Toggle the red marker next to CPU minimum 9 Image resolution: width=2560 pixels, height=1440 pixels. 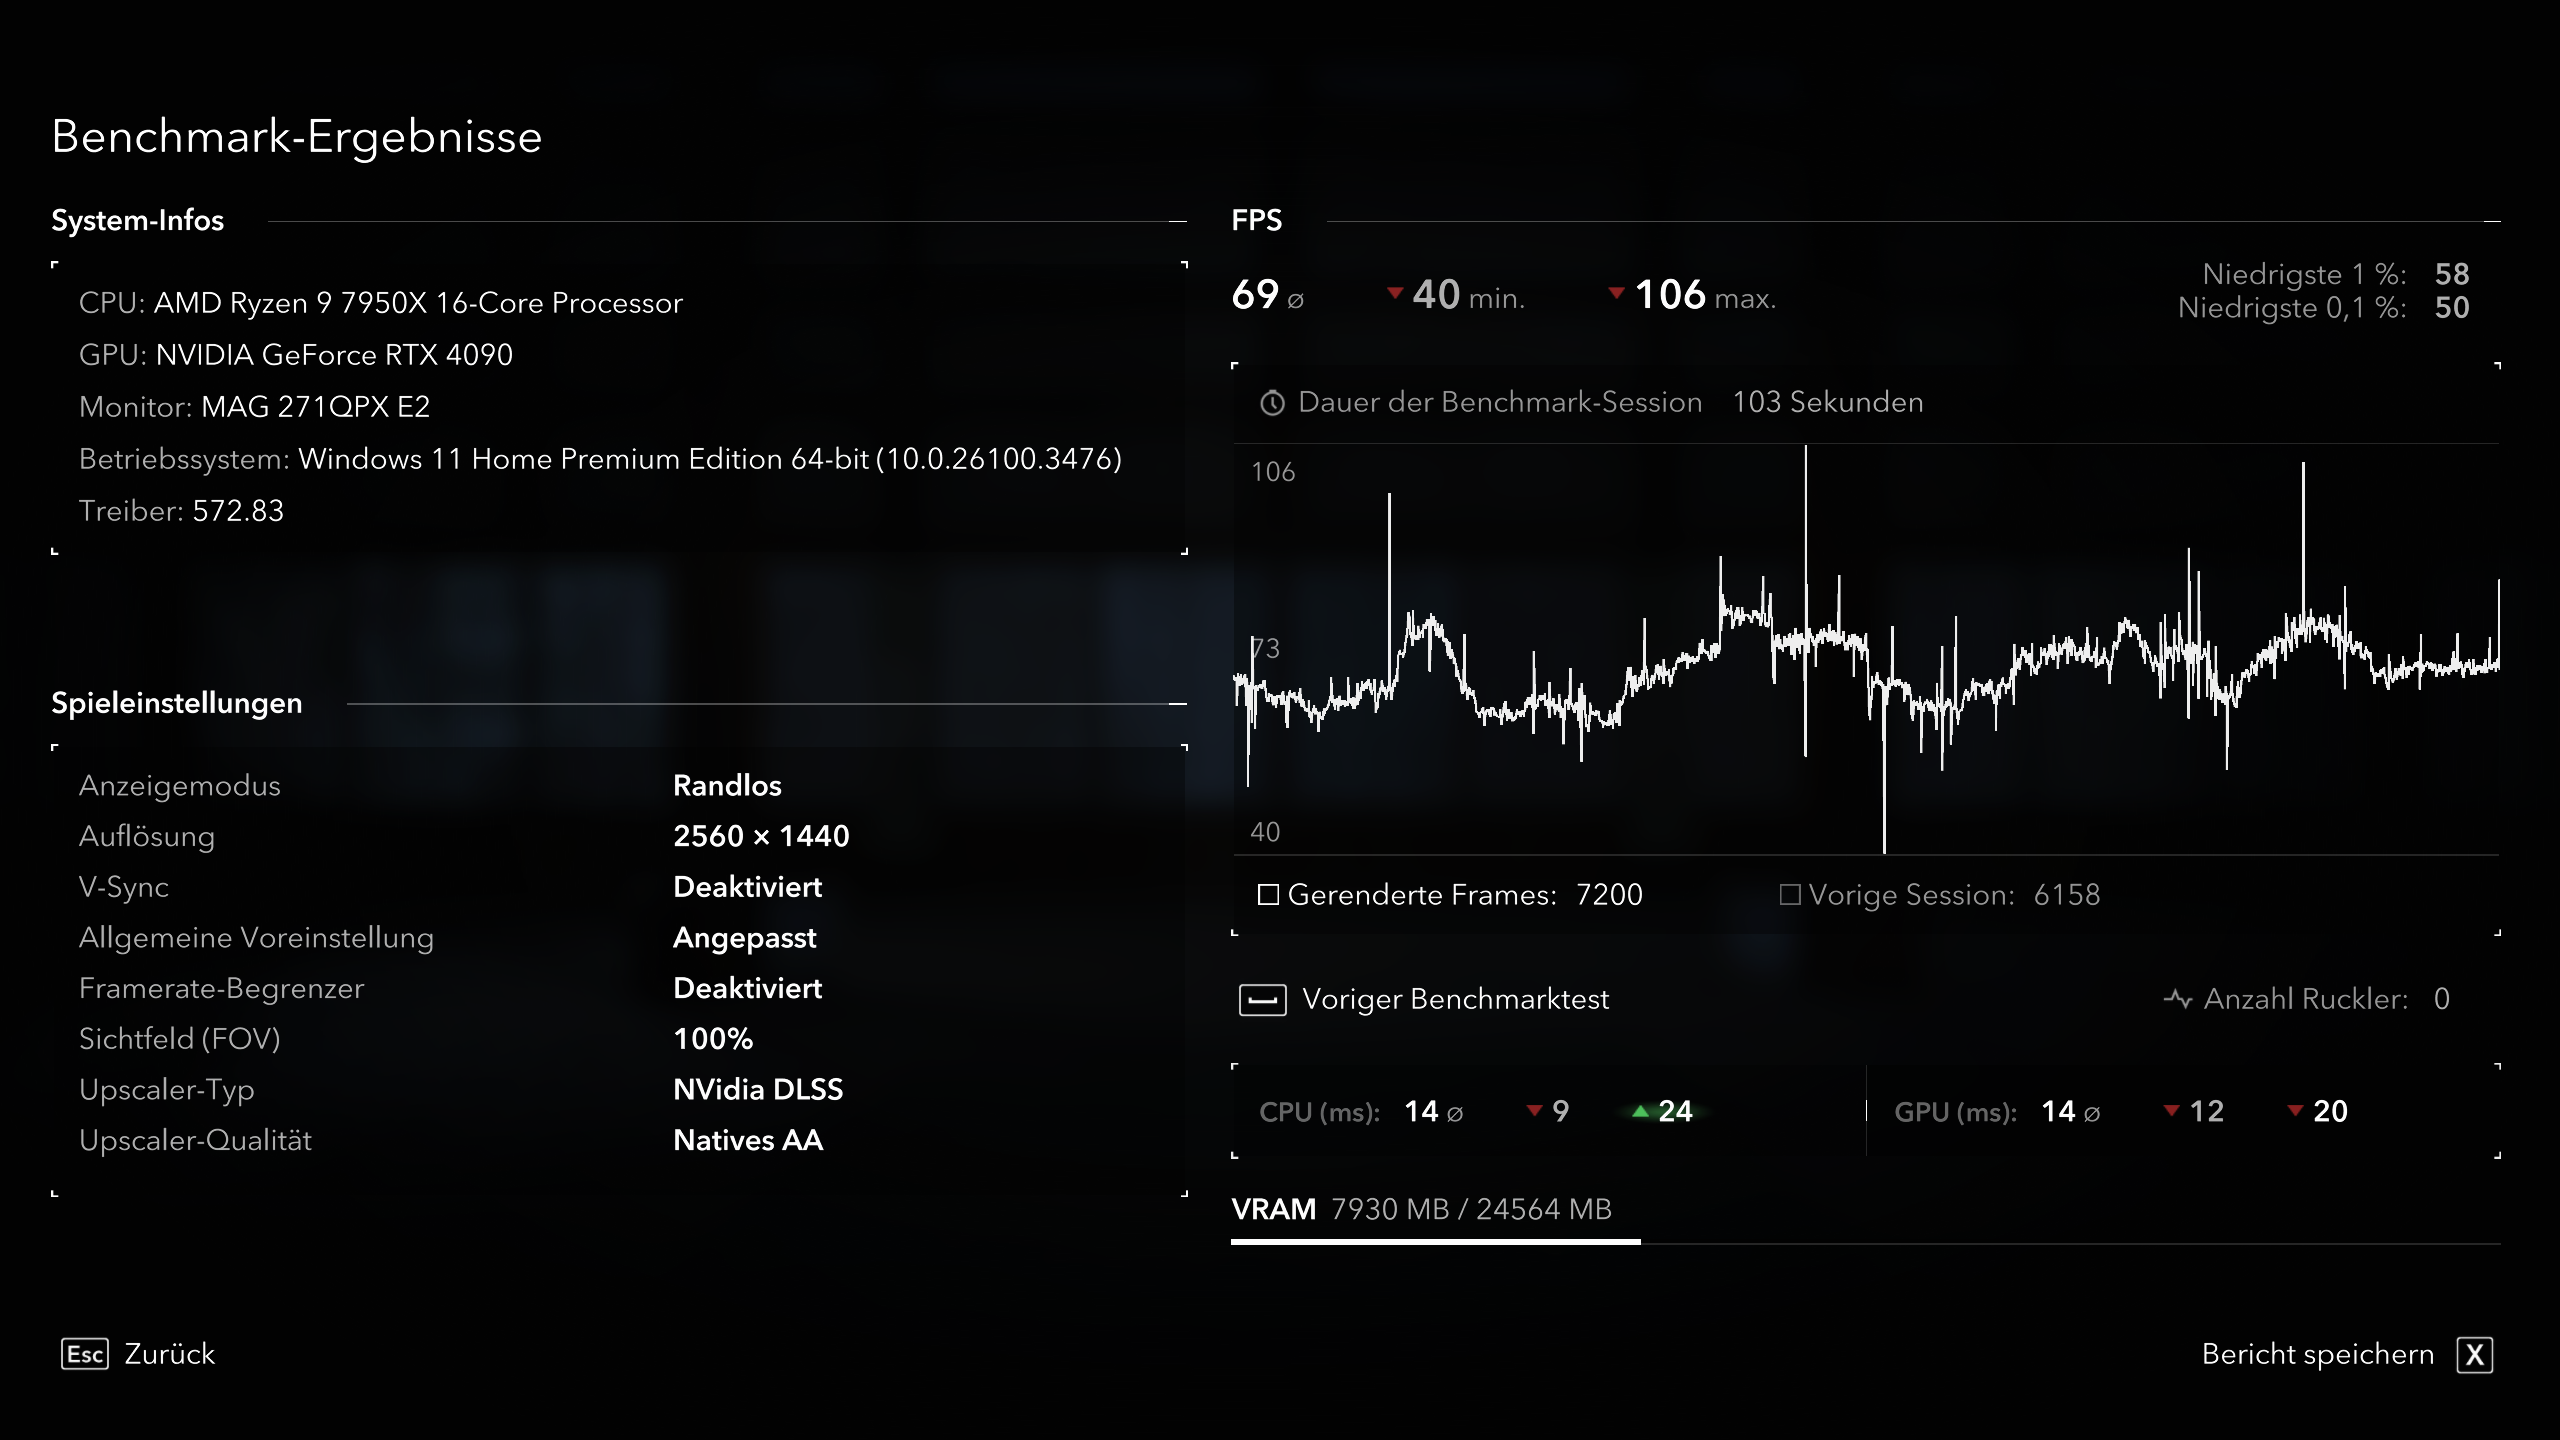click(1533, 1111)
